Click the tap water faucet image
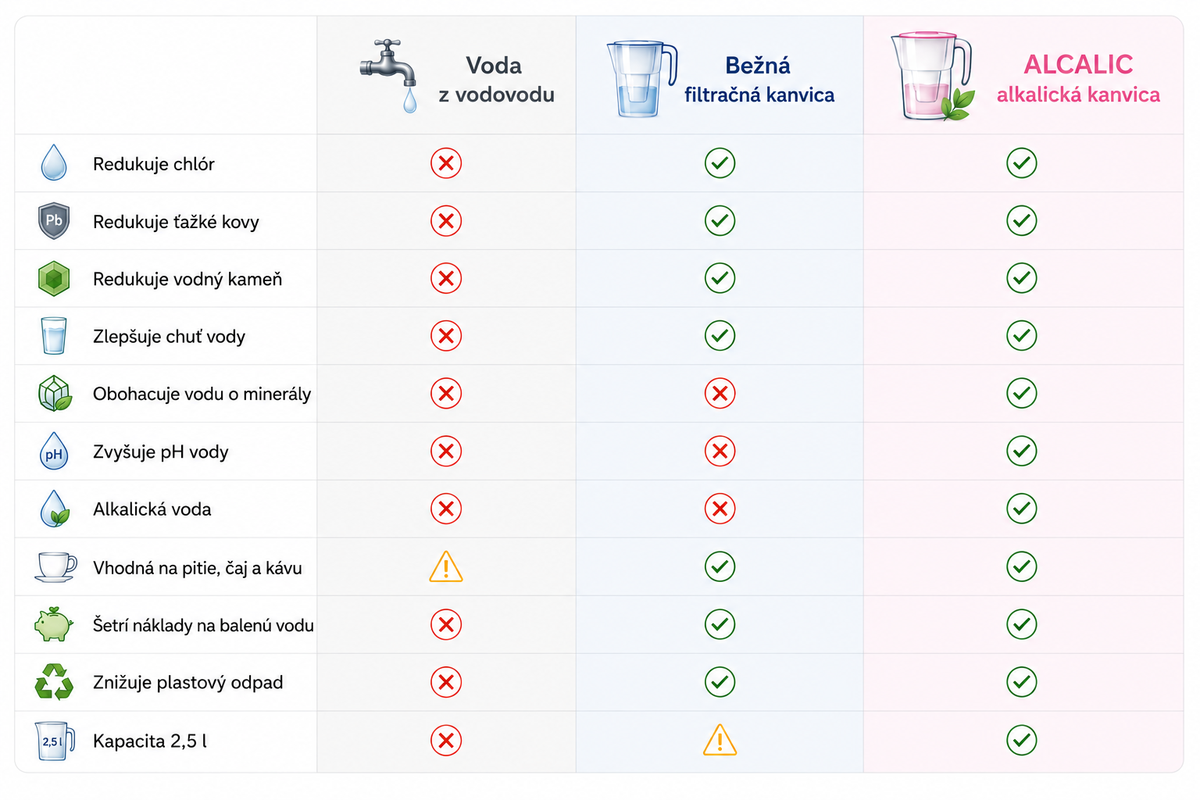The image size is (1200, 800). (391, 75)
